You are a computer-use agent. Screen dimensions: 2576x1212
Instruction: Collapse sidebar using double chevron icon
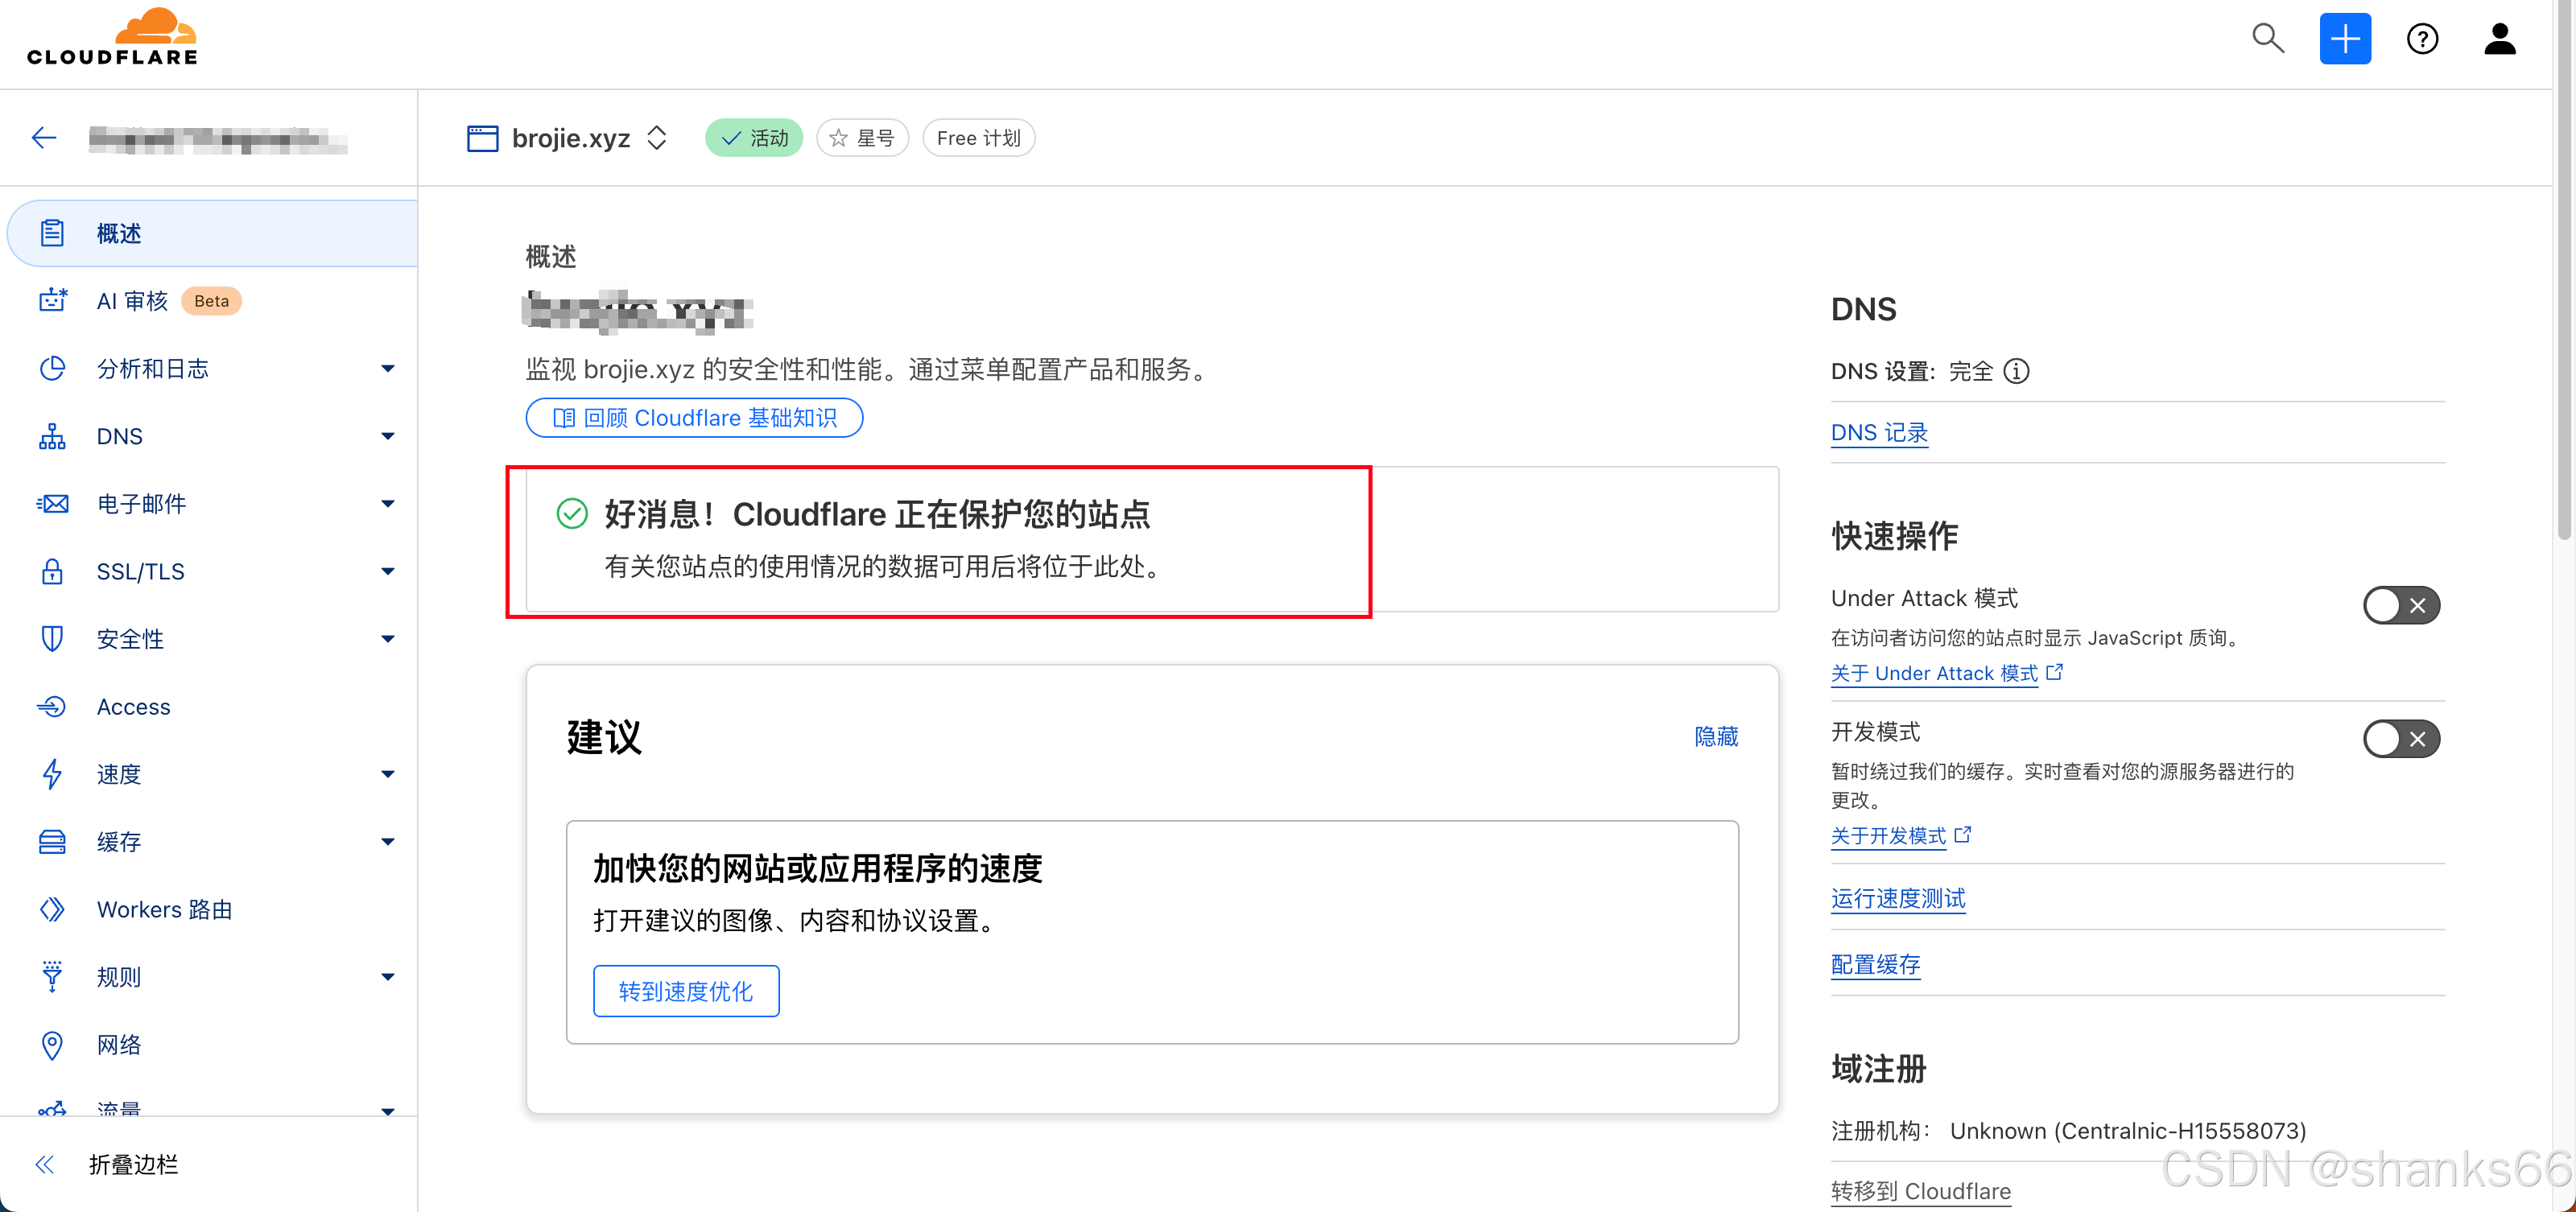pos(44,1164)
